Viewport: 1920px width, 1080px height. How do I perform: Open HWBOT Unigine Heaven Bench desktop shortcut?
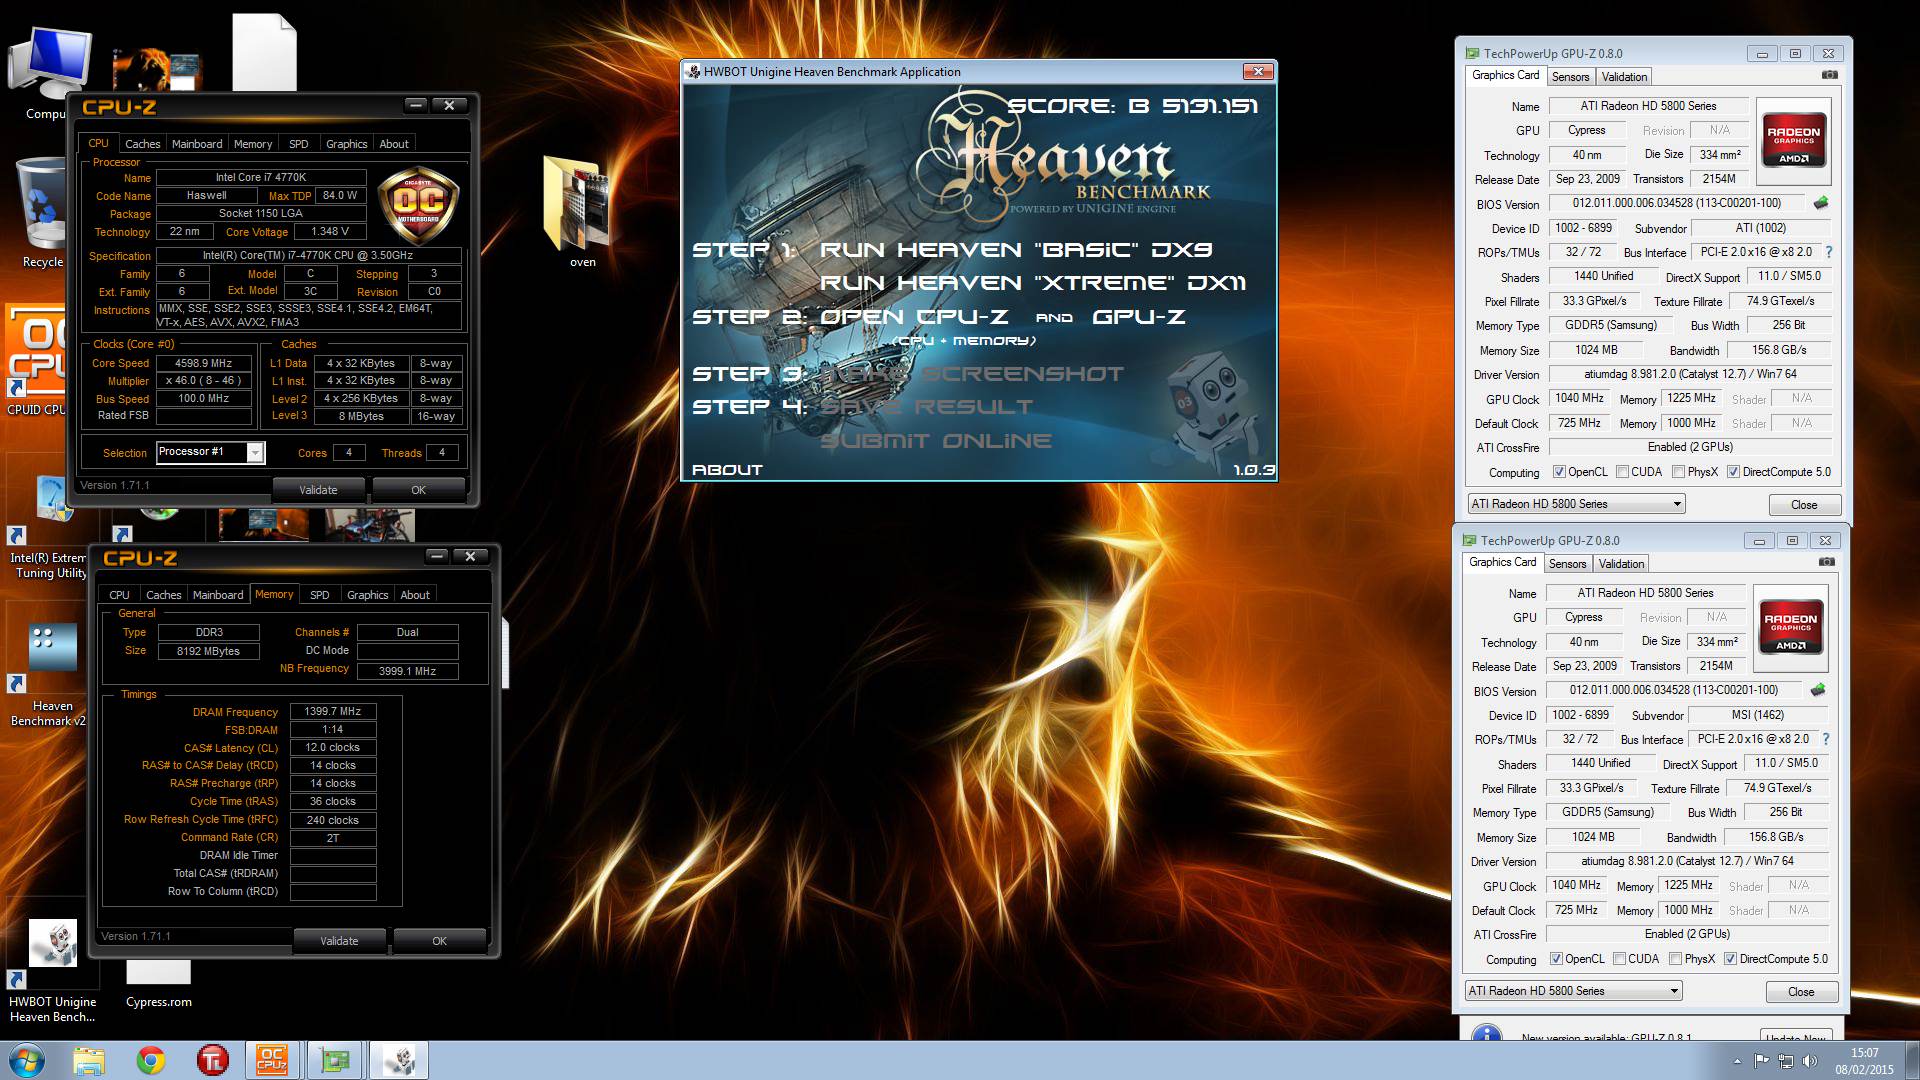[52, 970]
